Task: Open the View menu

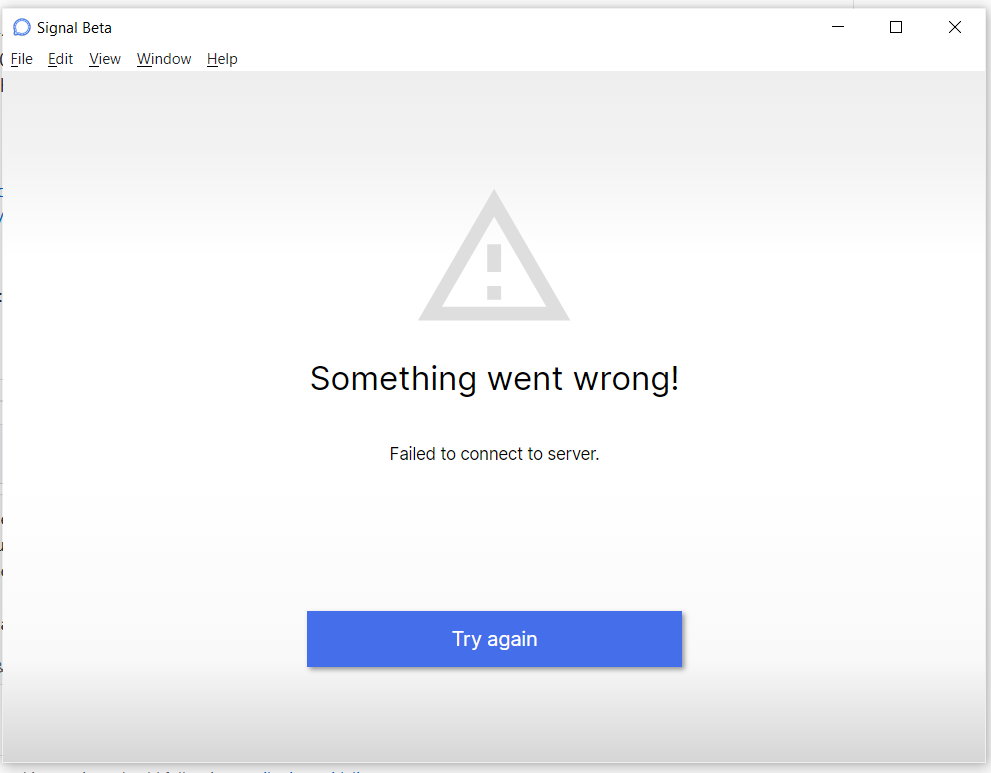Action: tap(105, 59)
